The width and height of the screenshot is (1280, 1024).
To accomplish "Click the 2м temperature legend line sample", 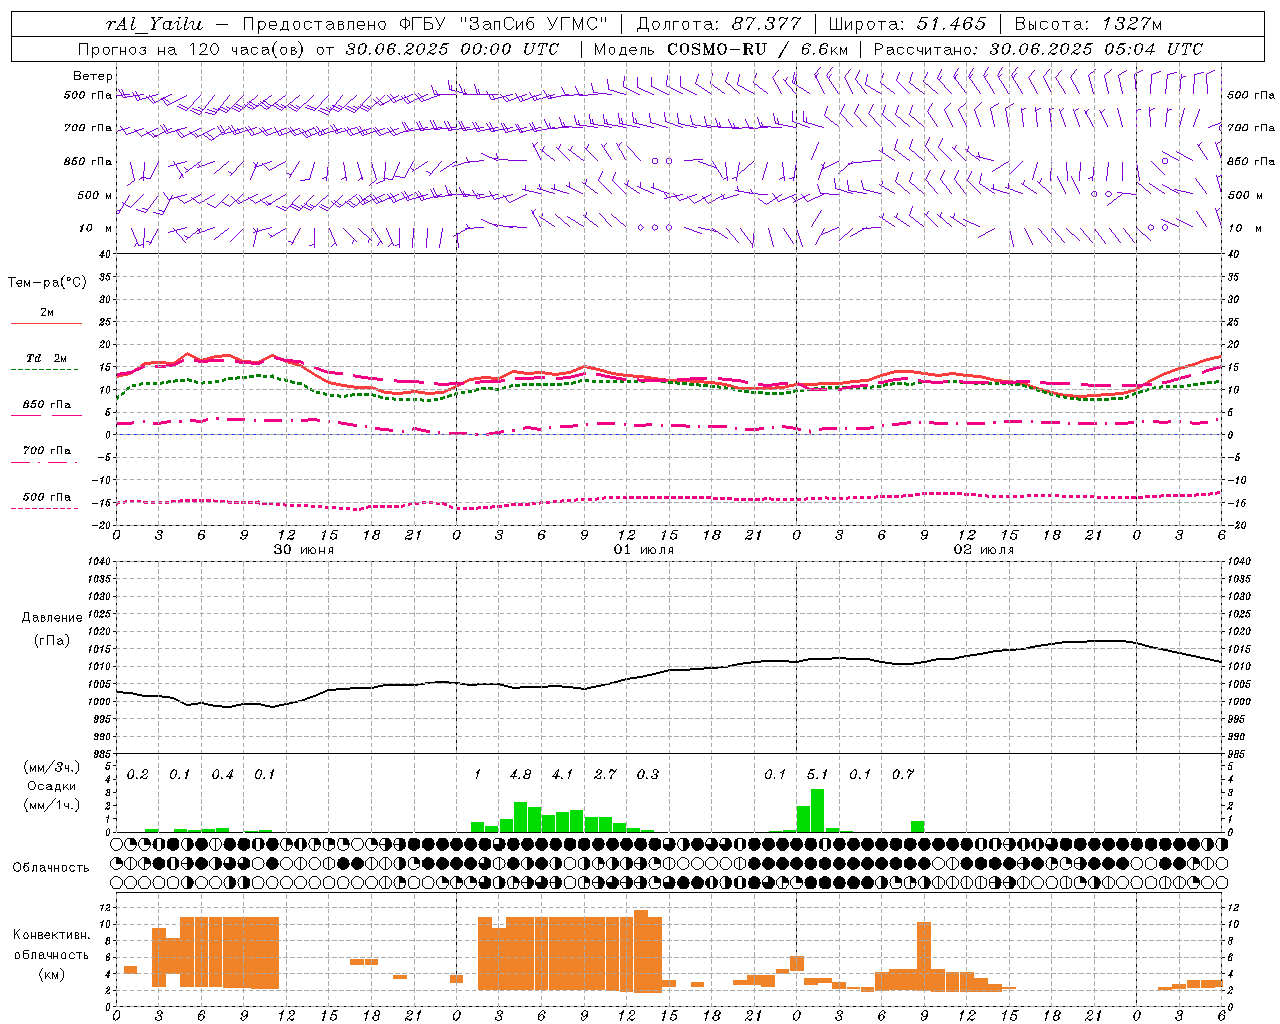I will click(46, 323).
